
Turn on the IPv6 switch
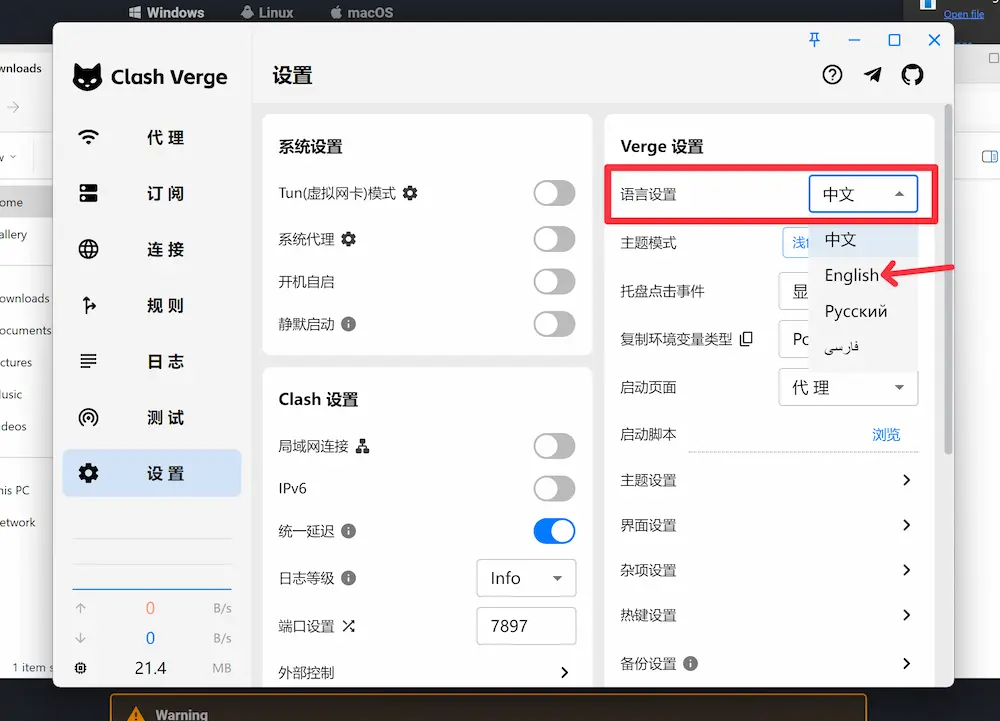(x=554, y=488)
